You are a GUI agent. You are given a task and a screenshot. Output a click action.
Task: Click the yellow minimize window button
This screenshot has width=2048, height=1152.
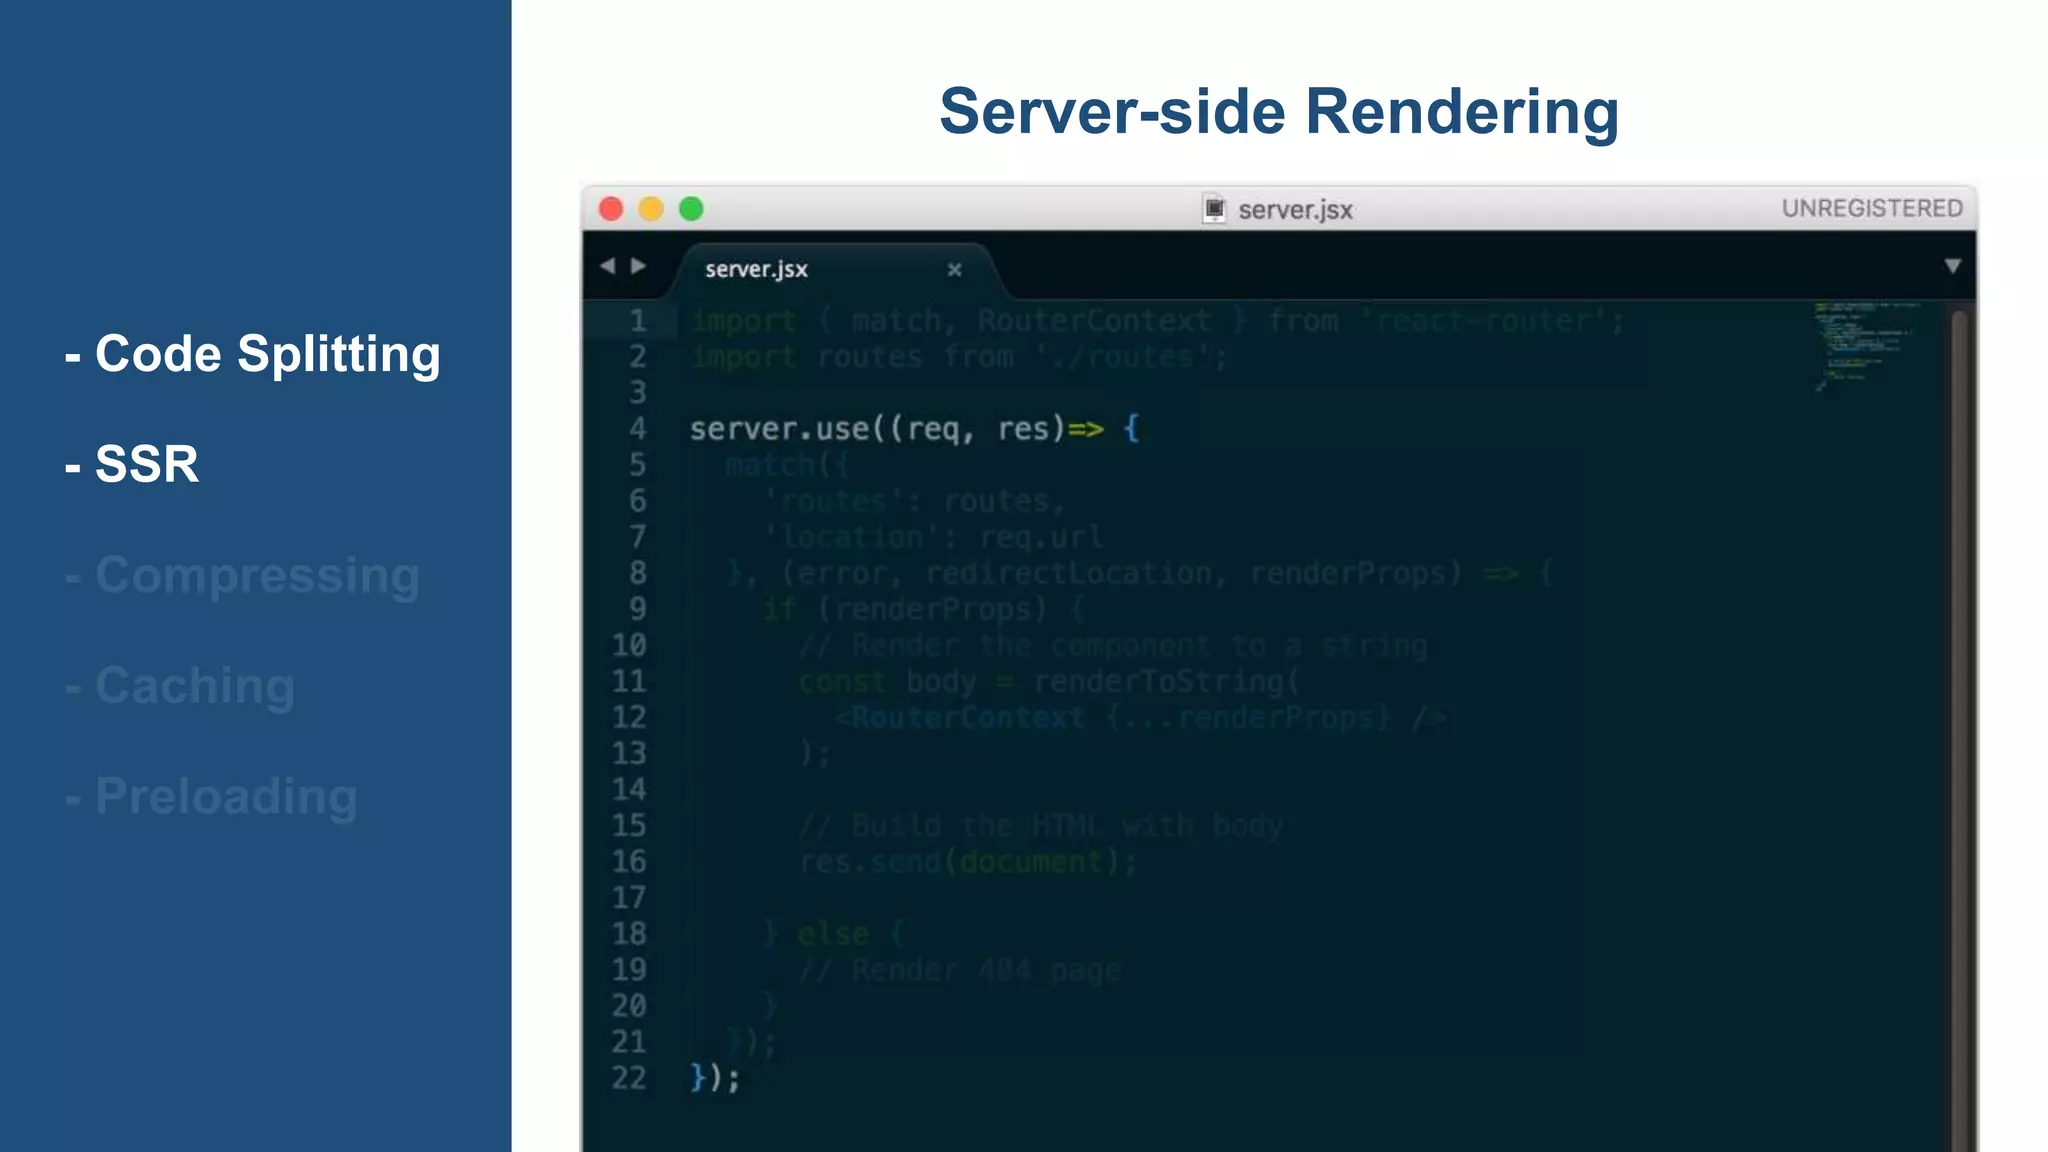coord(651,209)
